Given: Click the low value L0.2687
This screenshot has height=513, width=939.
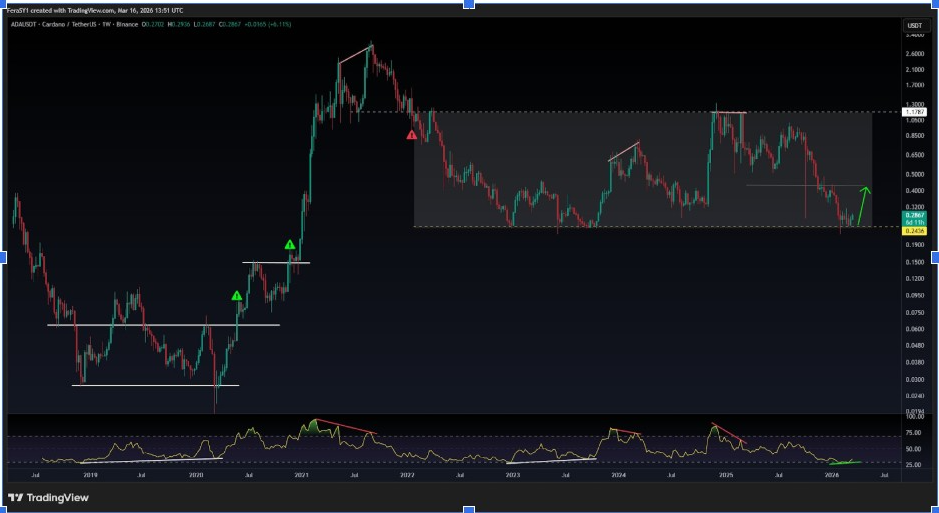Looking at the screenshot, I should click(205, 25).
